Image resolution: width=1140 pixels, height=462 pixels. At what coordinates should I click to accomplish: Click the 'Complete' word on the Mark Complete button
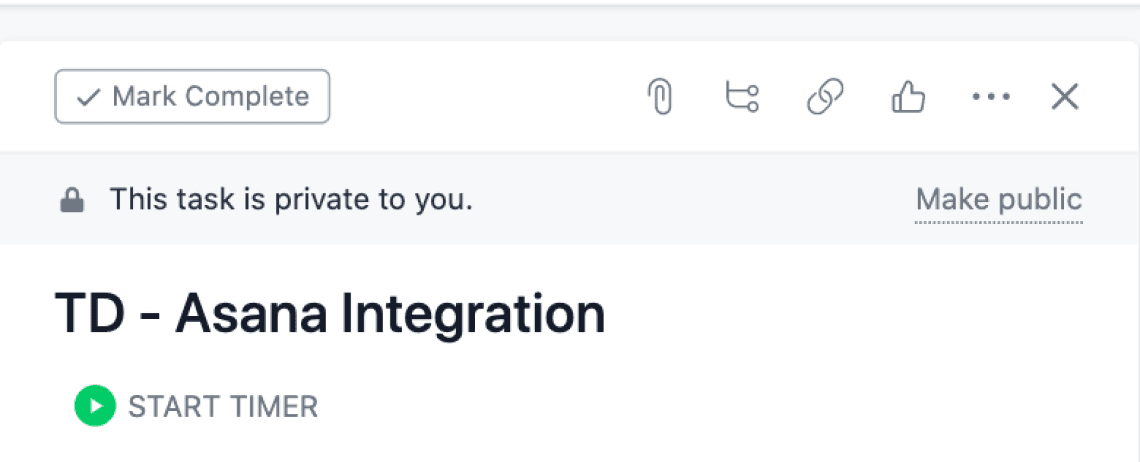[x=247, y=97]
